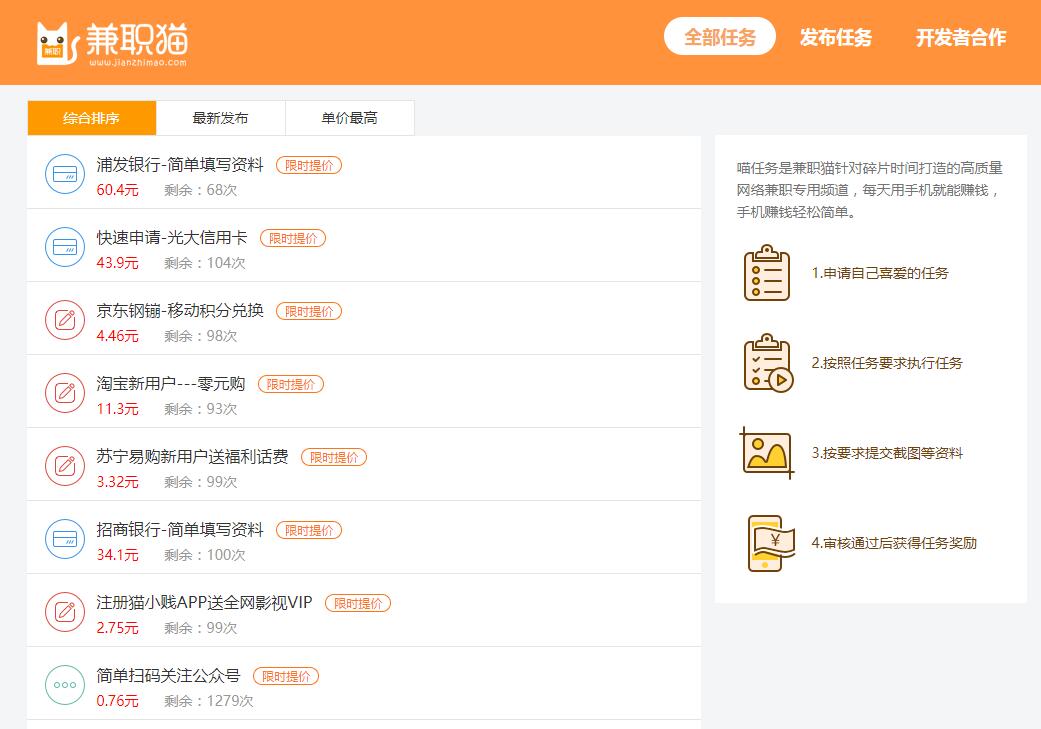The height and width of the screenshot is (729, 1041).
Task: Click the 剩余：104次 remaining count
Action: pyautogui.click(x=205, y=263)
